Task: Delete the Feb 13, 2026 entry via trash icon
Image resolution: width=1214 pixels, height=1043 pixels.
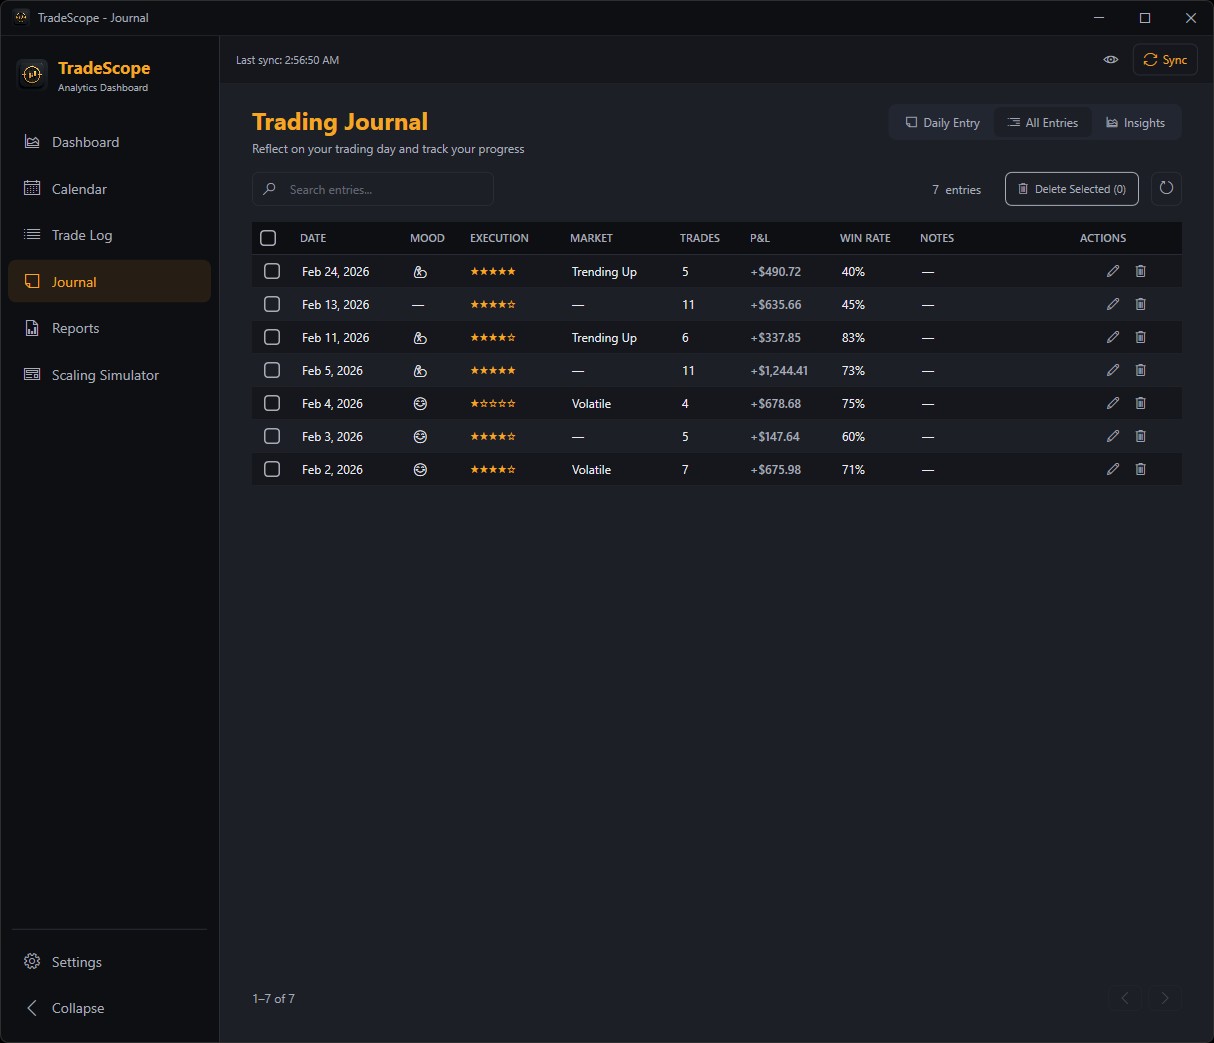Action: (1140, 304)
